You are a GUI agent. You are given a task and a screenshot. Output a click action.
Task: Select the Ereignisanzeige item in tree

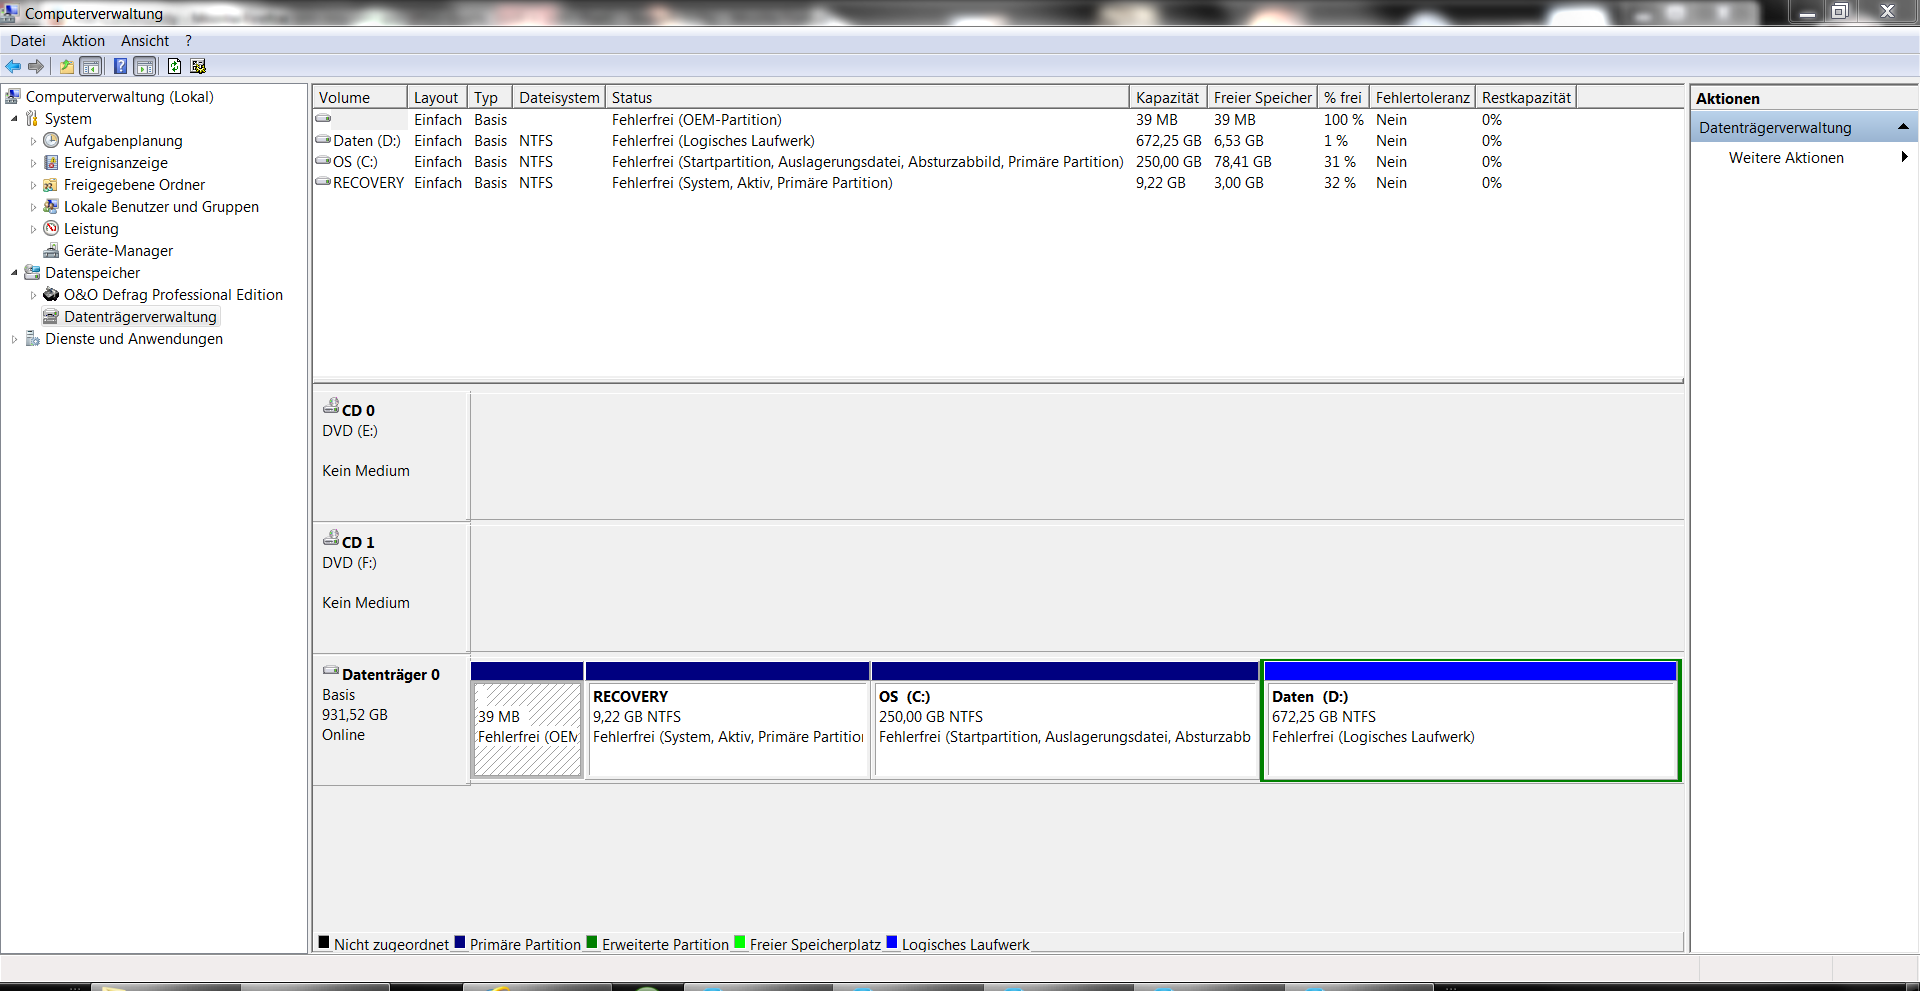click(115, 163)
